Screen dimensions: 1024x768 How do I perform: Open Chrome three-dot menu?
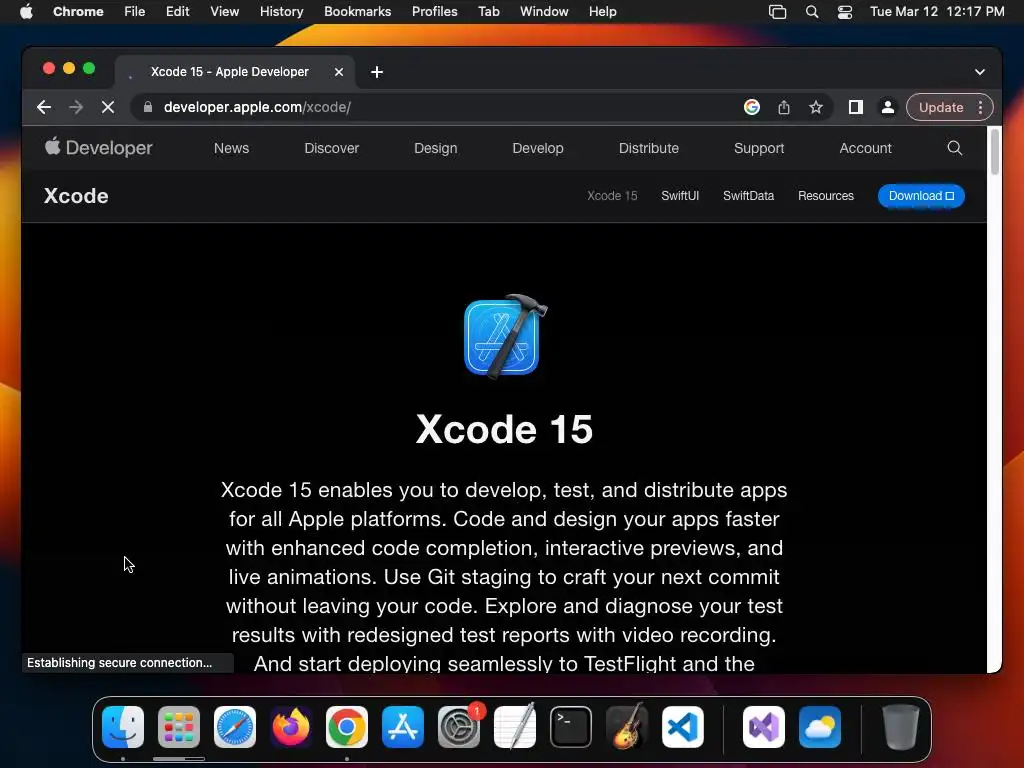[x=980, y=107]
